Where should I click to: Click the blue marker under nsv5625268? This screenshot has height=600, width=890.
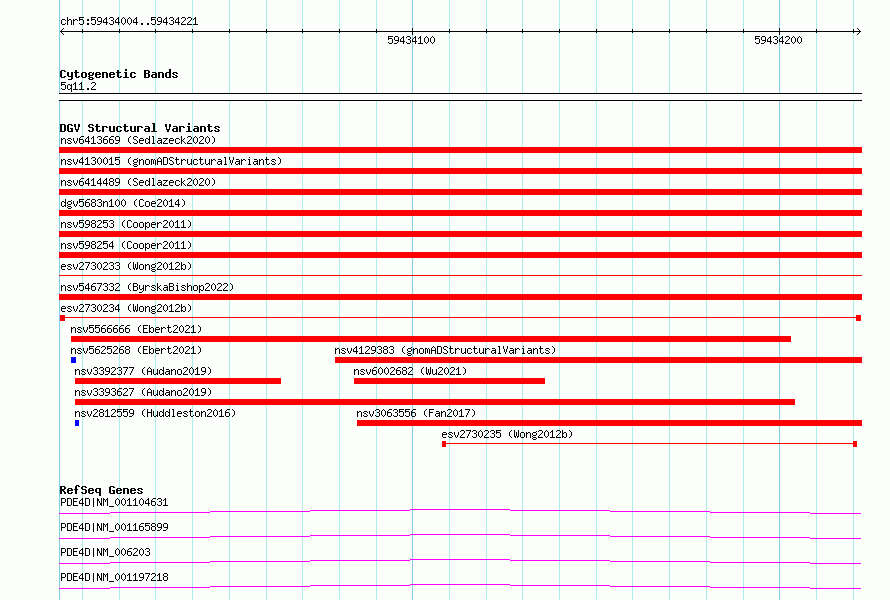(73, 360)
